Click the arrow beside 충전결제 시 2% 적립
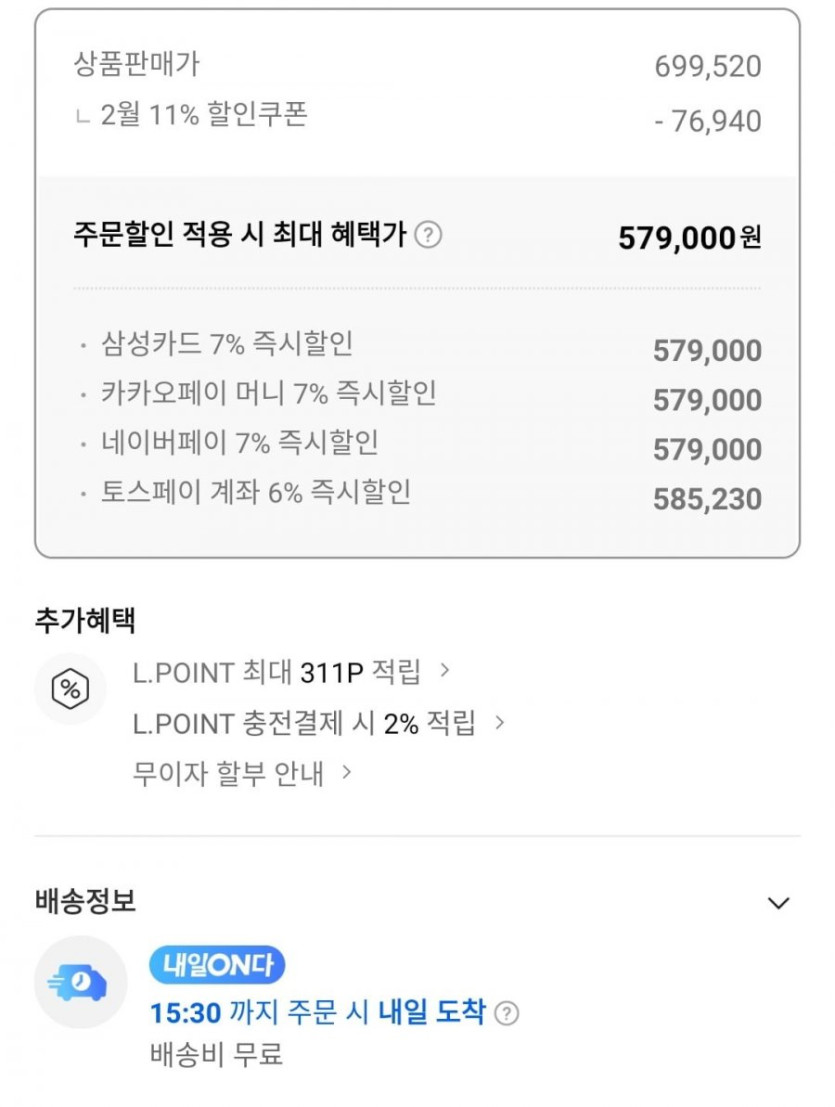Viewport: 835px width, 1107px height. tap(499, 722)
